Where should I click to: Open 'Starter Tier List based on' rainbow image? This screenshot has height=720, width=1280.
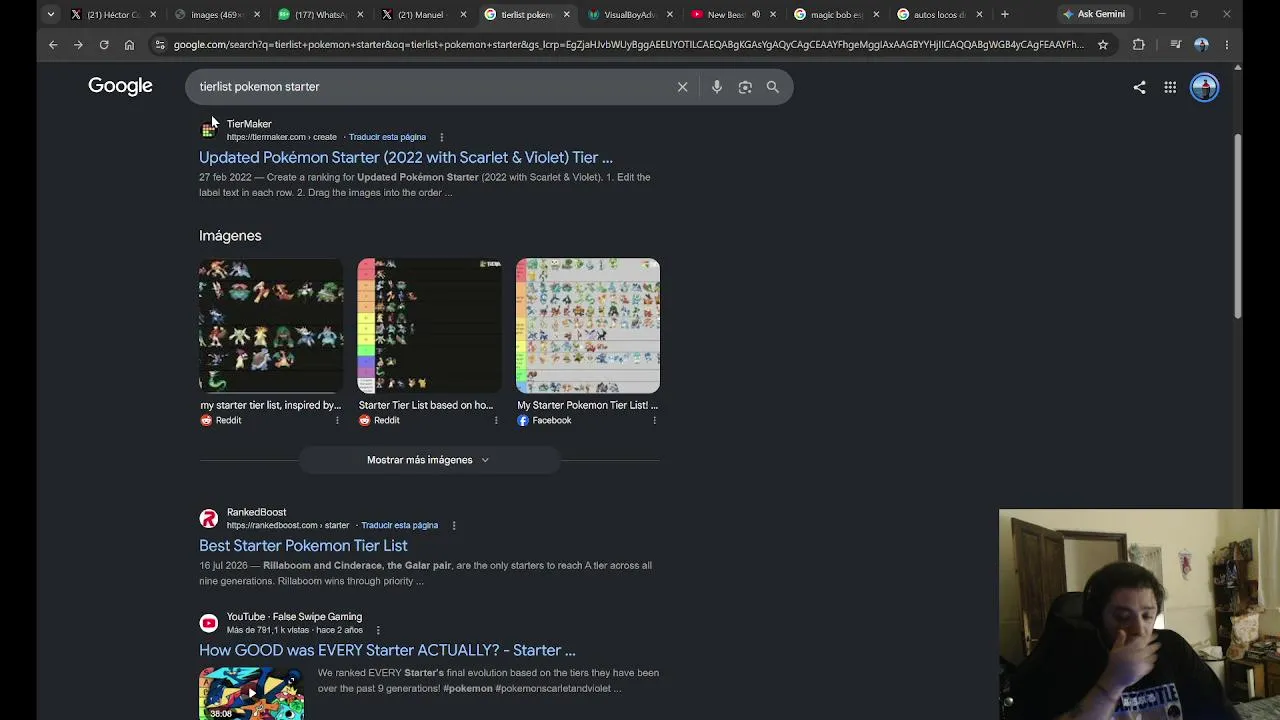pyautogui.click(x=429, y=326)
